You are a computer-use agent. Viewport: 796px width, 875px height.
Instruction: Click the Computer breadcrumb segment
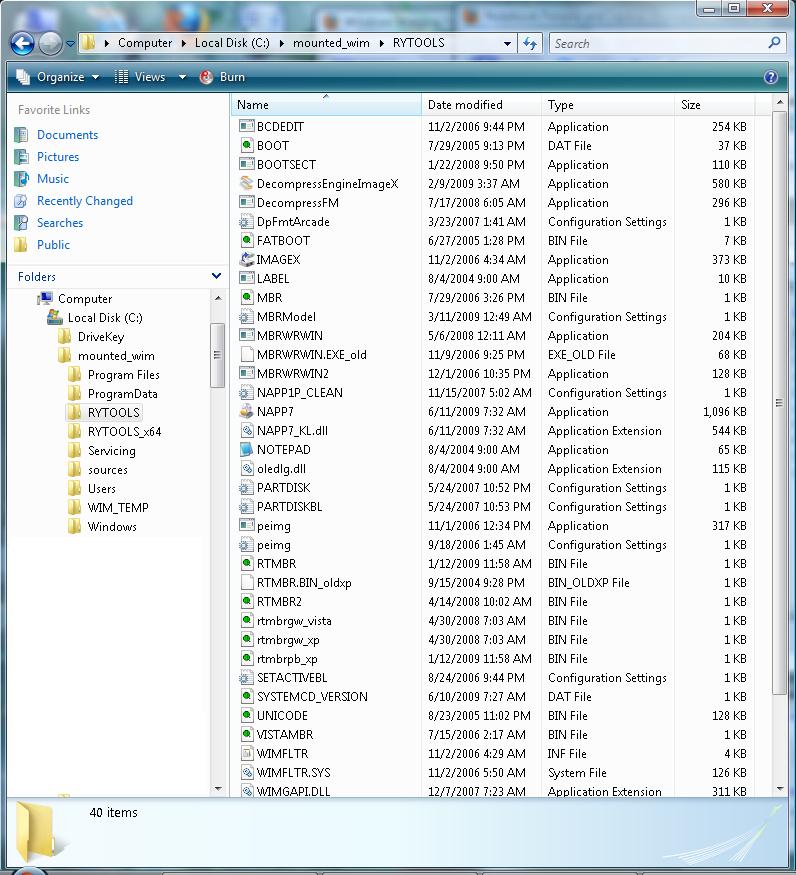[145, 43]
